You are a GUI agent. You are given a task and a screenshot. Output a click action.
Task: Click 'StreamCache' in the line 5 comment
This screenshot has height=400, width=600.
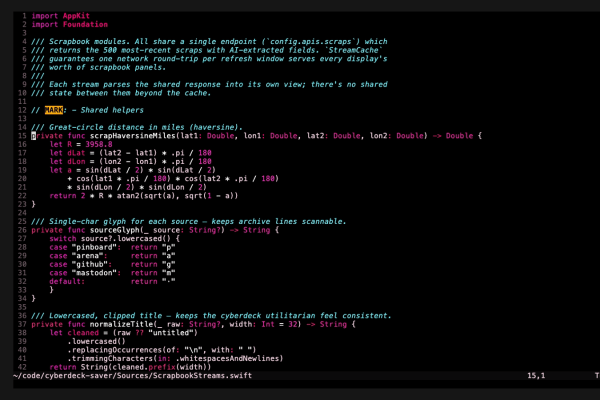[353, 50]
